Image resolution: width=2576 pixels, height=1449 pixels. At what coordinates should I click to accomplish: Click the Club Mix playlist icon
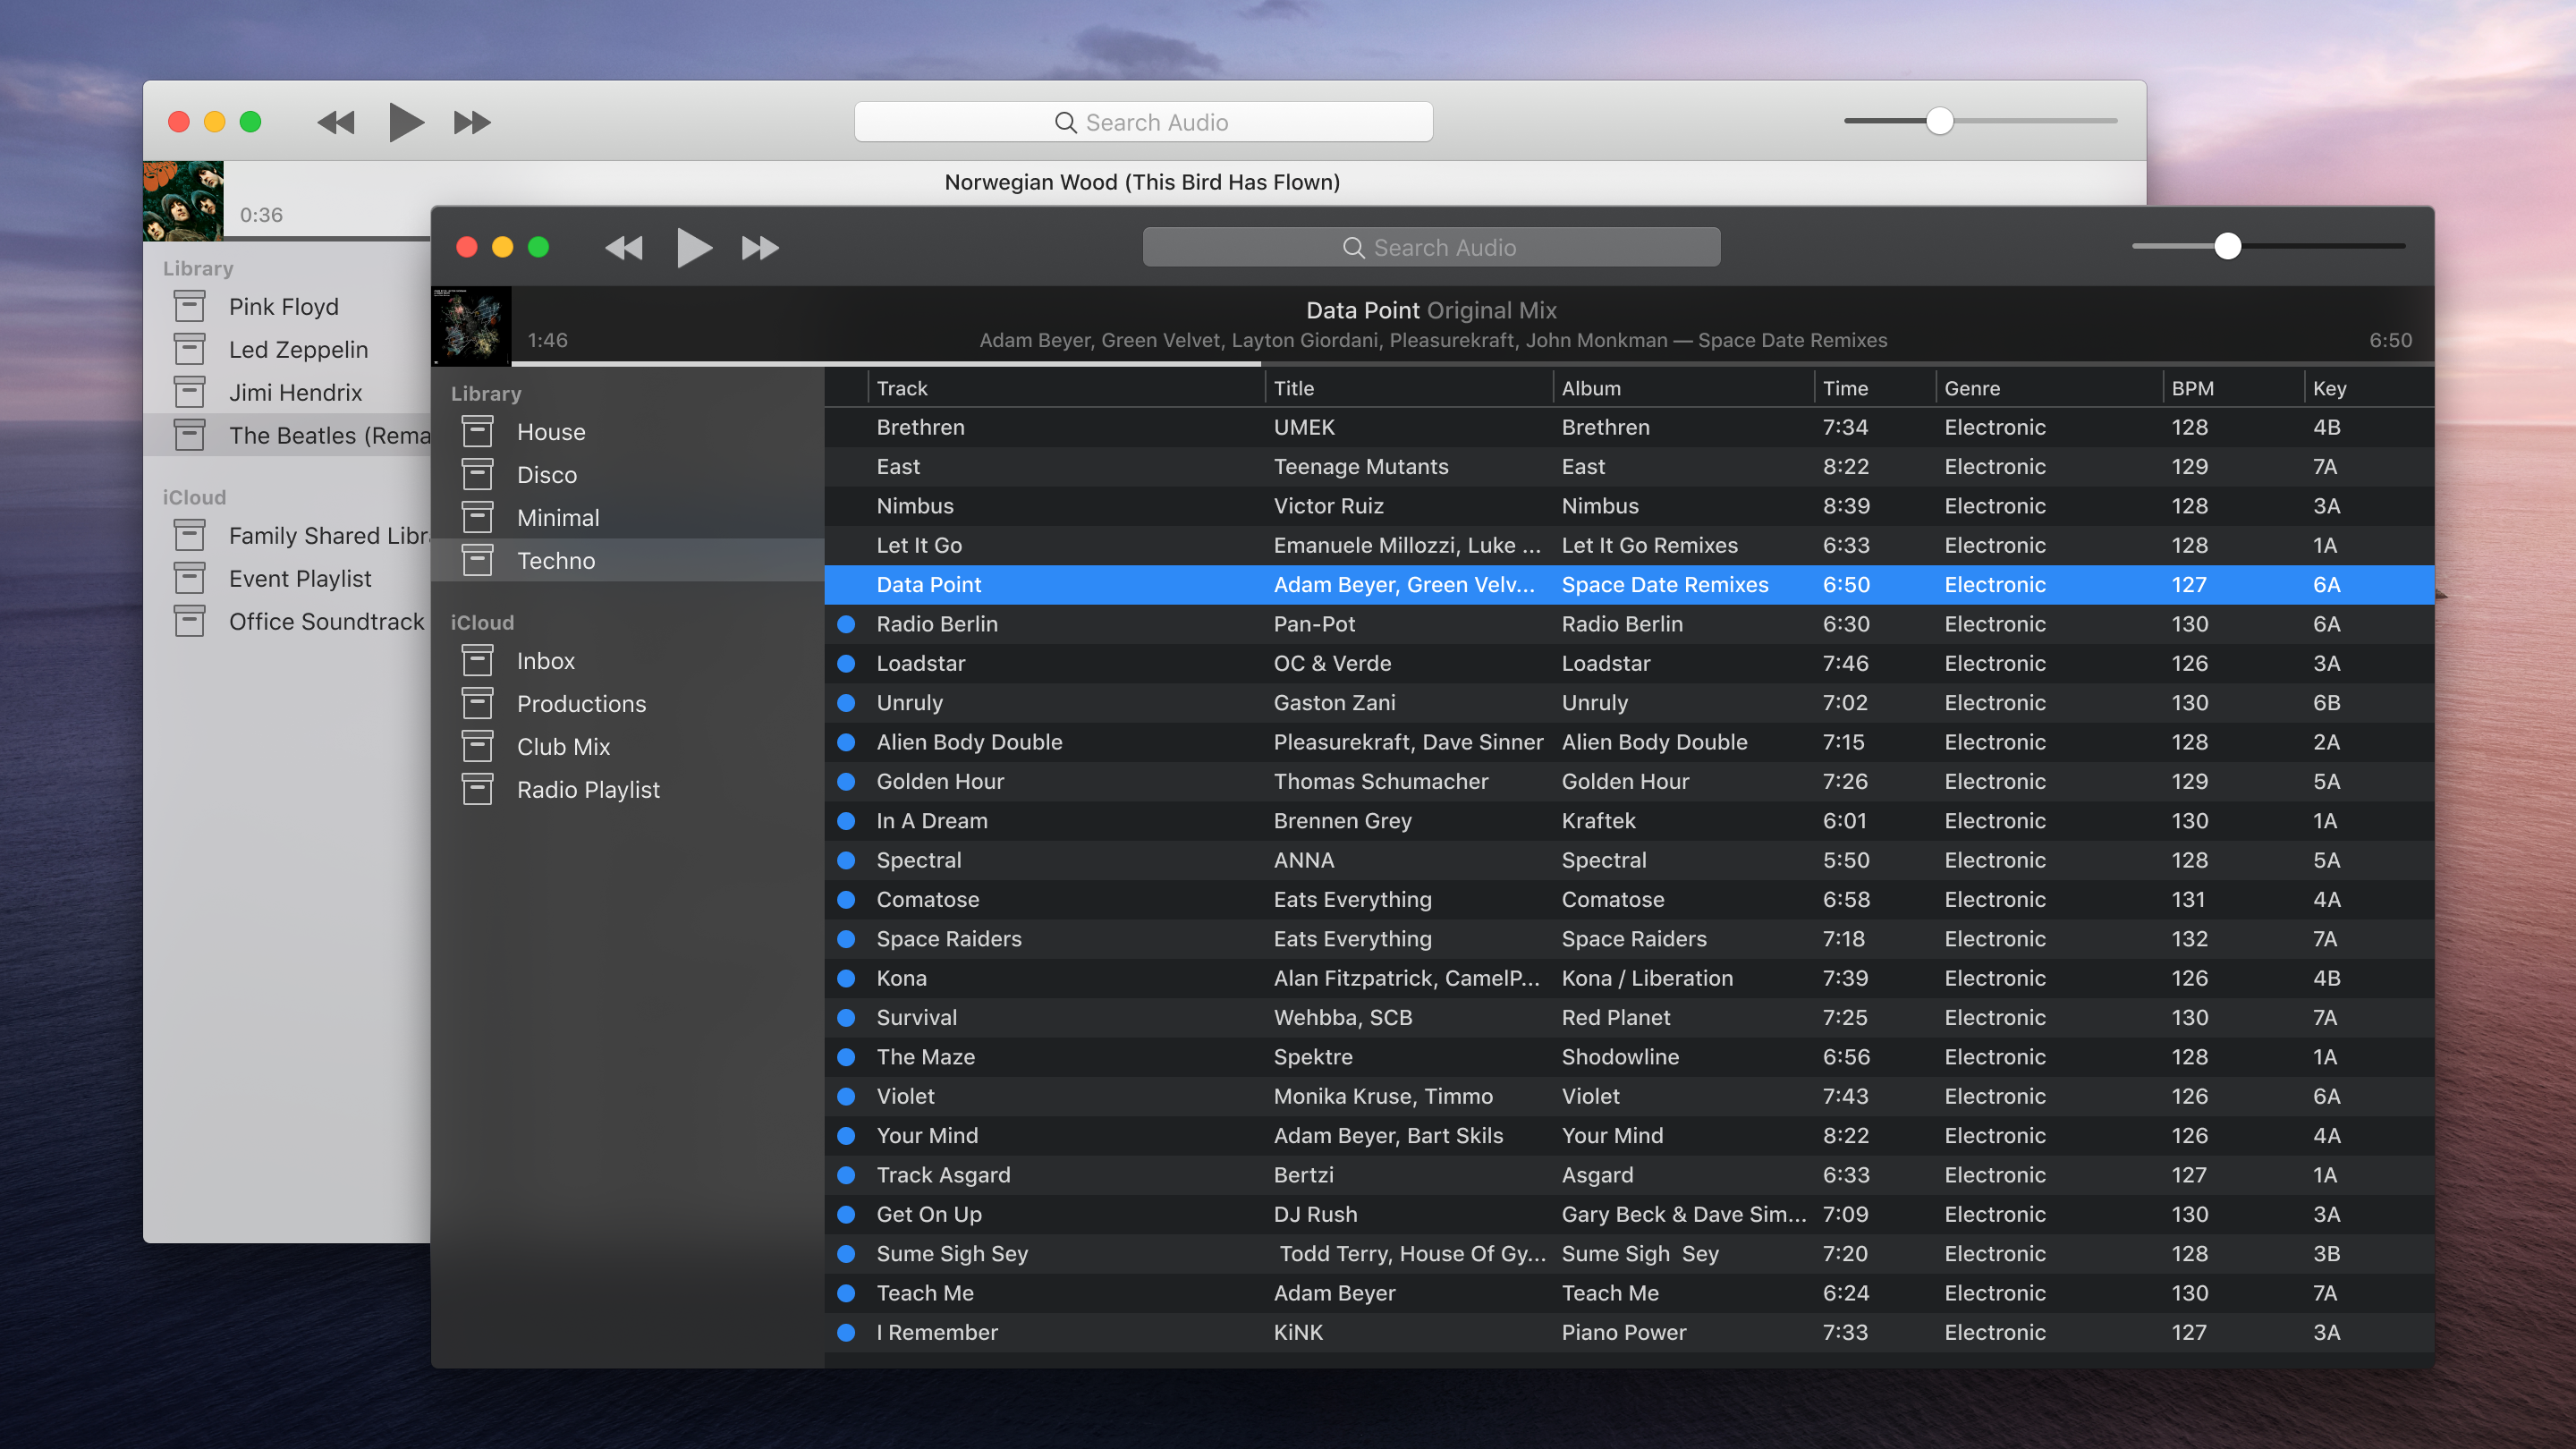pos(478,746)
